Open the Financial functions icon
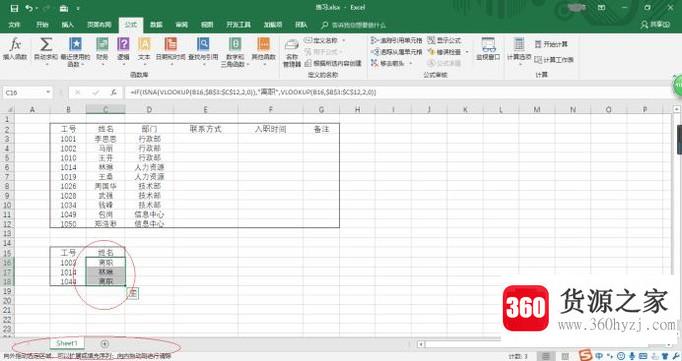The height and width of the screenshot is (361, 682). pyautogui.click(x=102, y=44)
